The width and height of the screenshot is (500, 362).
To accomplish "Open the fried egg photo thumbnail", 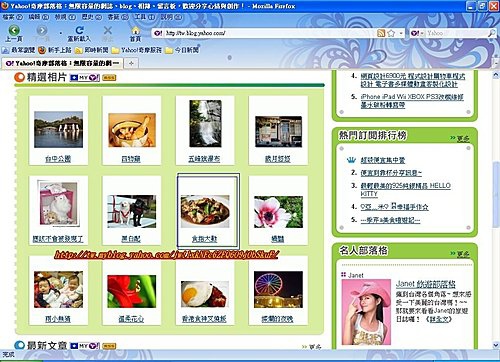I will (x=205, y=294).
